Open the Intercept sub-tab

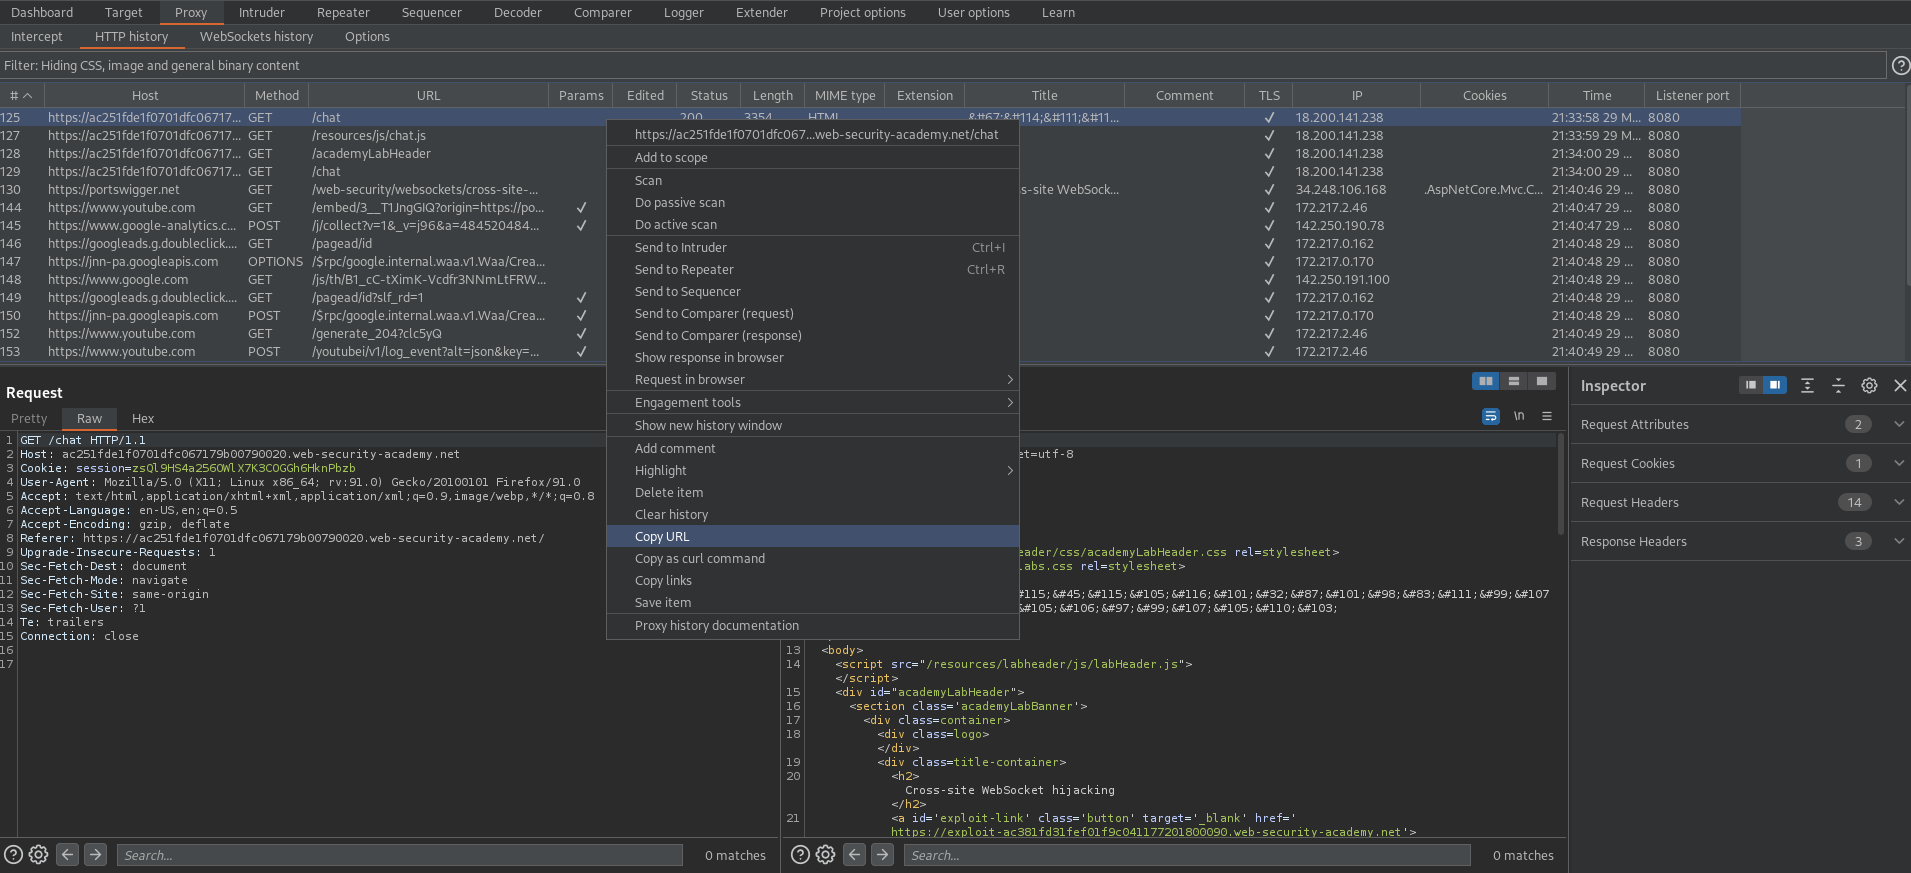[x=37, y=37]
